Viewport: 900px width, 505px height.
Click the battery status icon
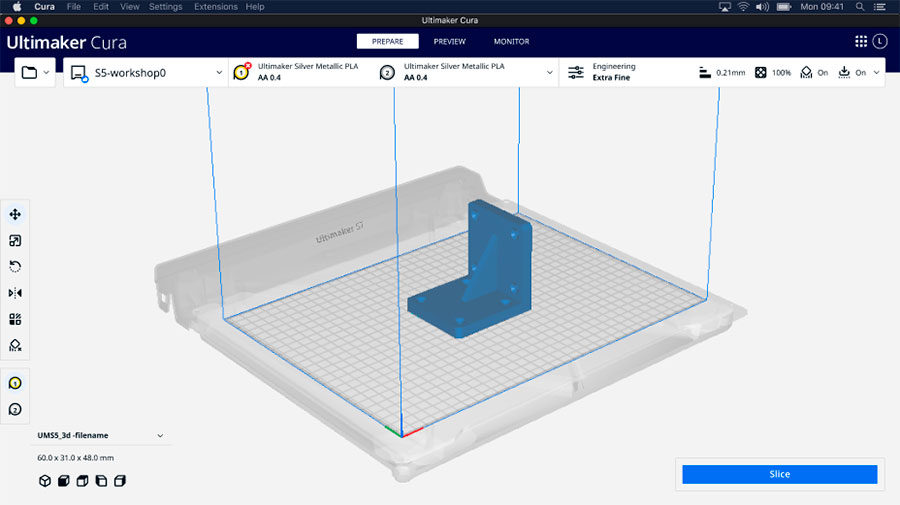tap(784, 7)
